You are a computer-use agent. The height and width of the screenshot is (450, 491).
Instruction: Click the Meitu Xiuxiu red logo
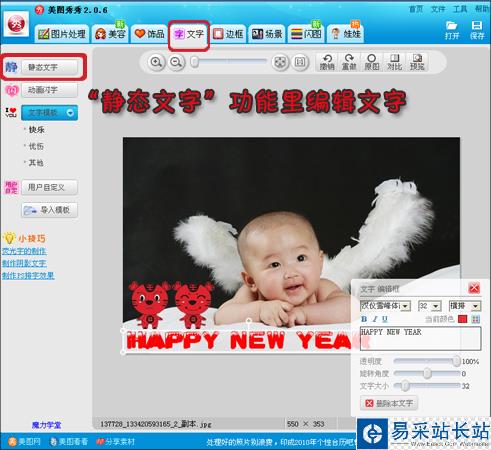[x=16, y=24]
